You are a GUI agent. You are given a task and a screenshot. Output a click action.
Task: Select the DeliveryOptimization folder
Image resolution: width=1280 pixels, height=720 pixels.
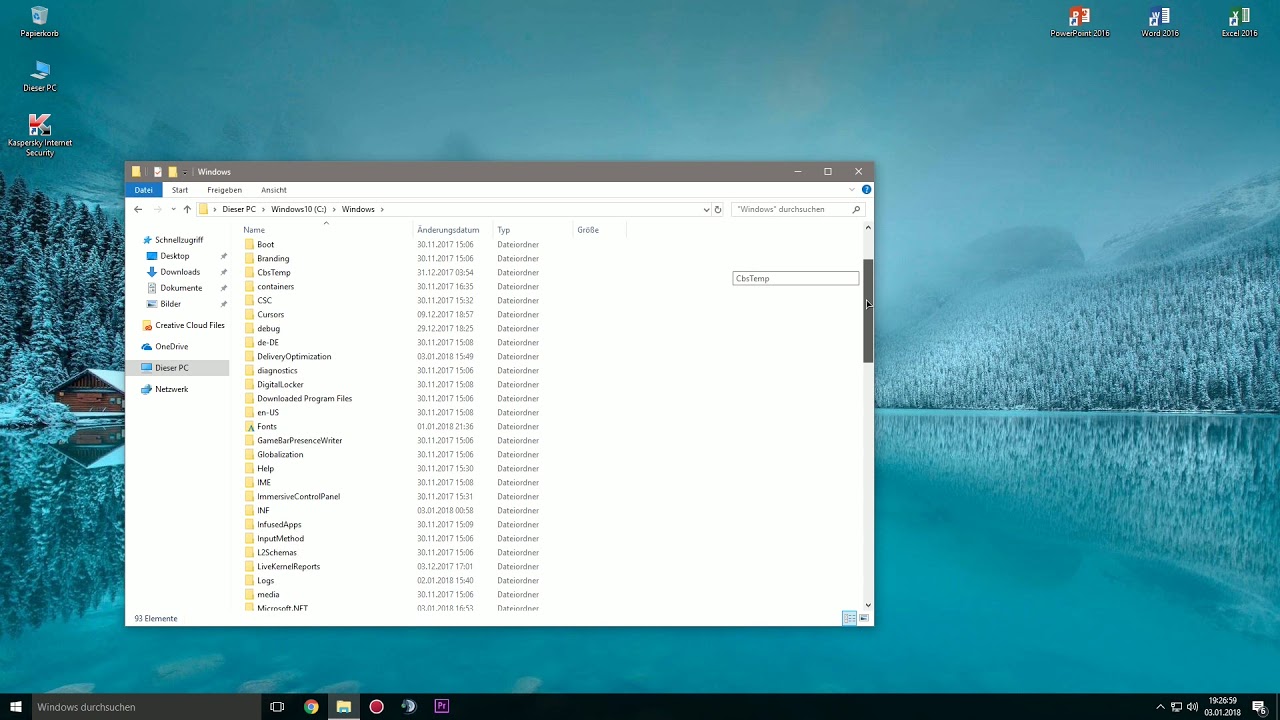click(x=294, y=357)
